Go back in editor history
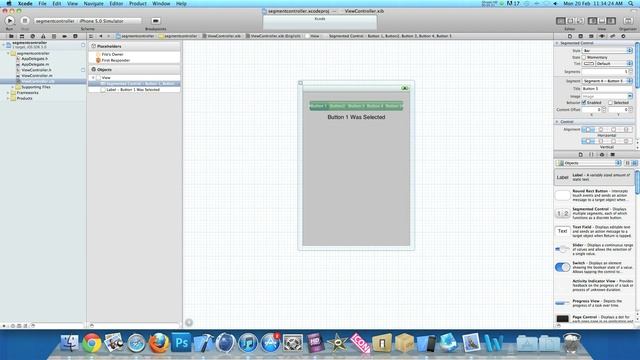640x360 pixels. [x=101, y=36]
